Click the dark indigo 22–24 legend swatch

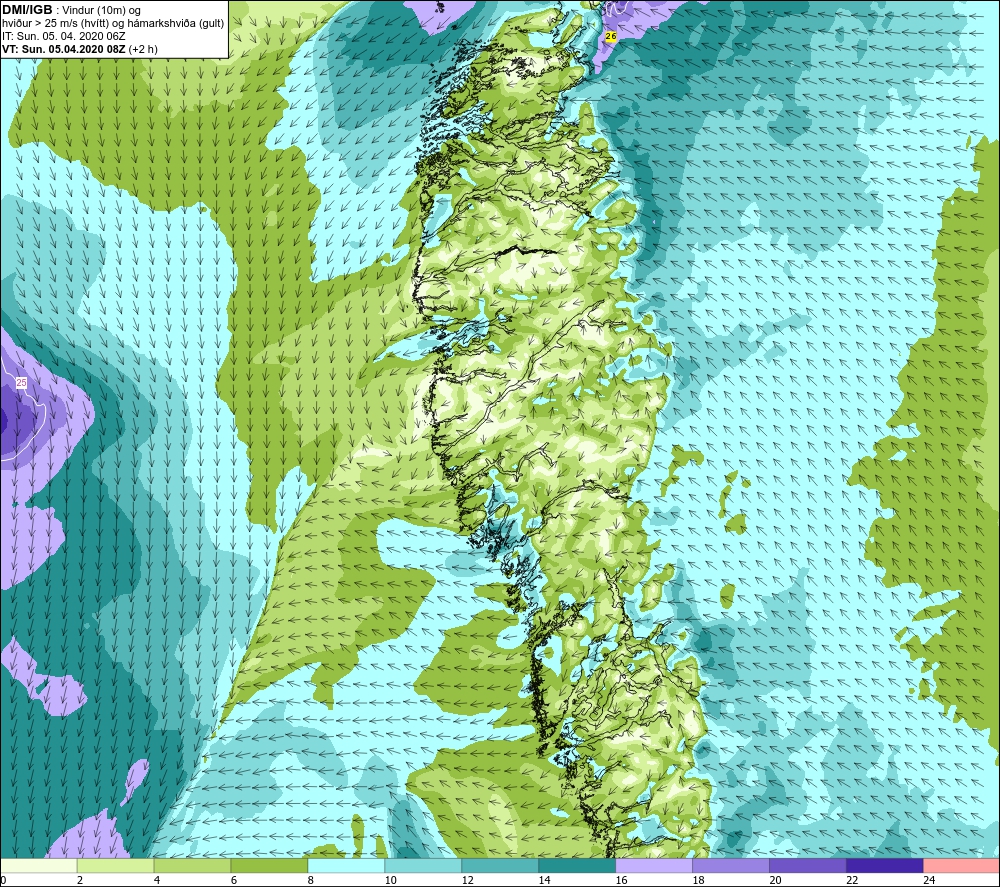coord(885,865)
